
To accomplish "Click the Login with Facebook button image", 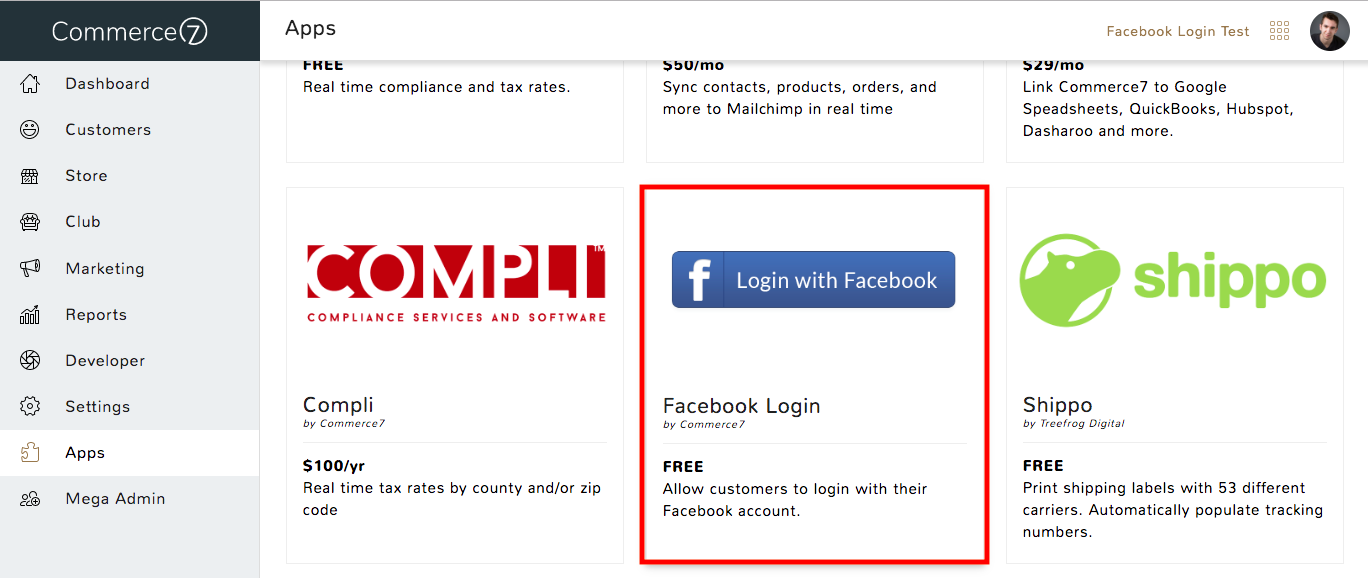I will (x=813, y=280).
